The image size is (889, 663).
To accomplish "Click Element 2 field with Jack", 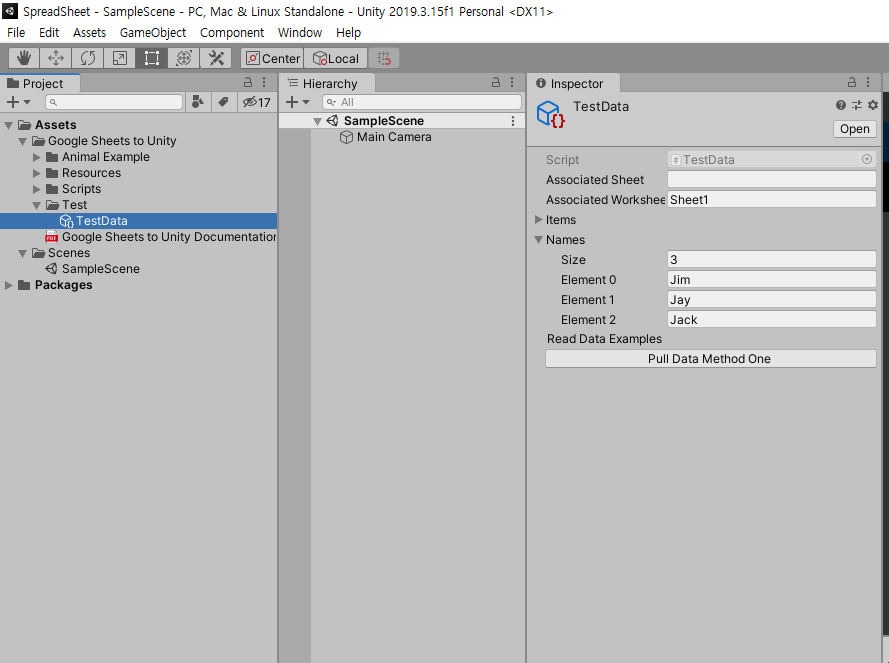I will 772,319.
